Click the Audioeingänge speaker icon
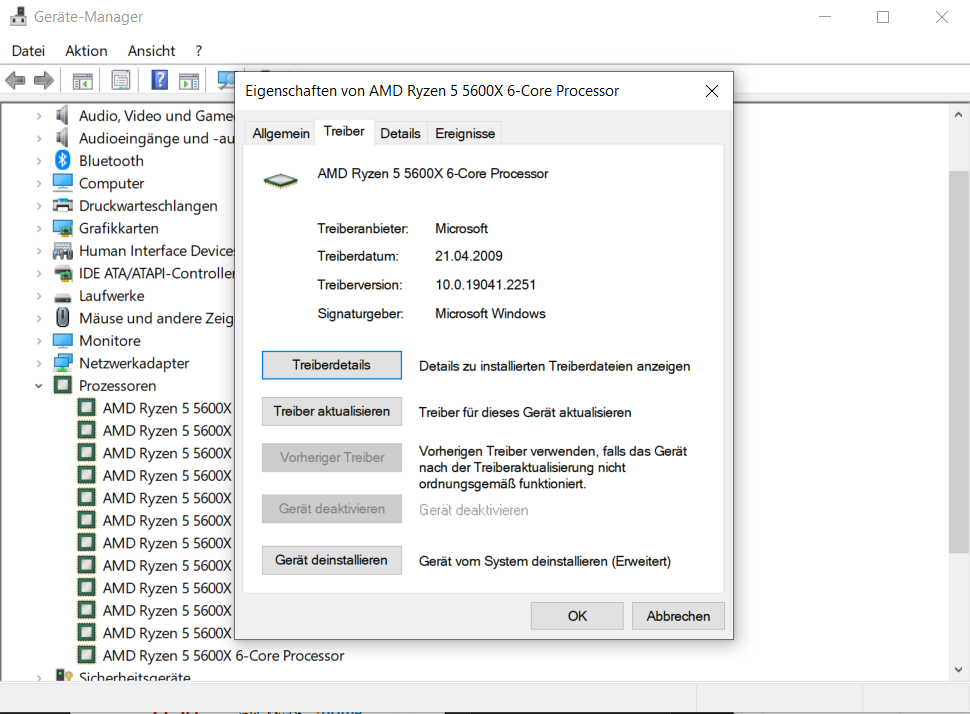Viewport: 970px width, 714px height. tap(62, 137)
